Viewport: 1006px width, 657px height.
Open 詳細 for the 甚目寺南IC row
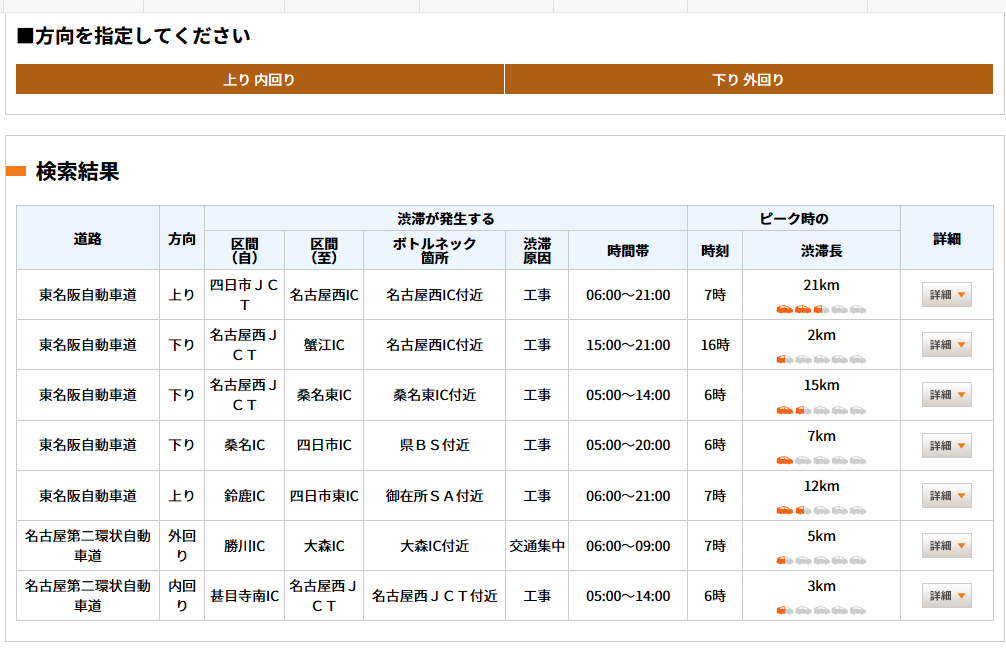tap(946, 596)
